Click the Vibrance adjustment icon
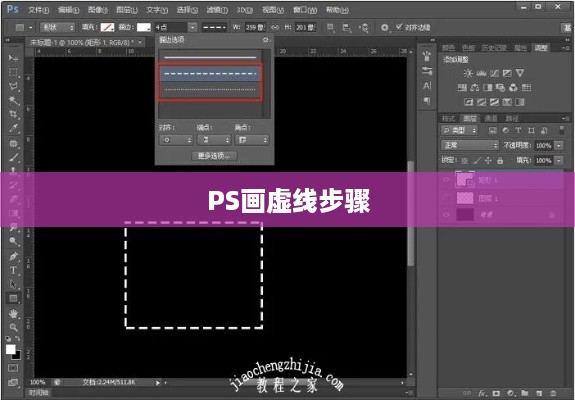Image resolution: width=575 pixels, height=400 pixels. pos(520,73)
